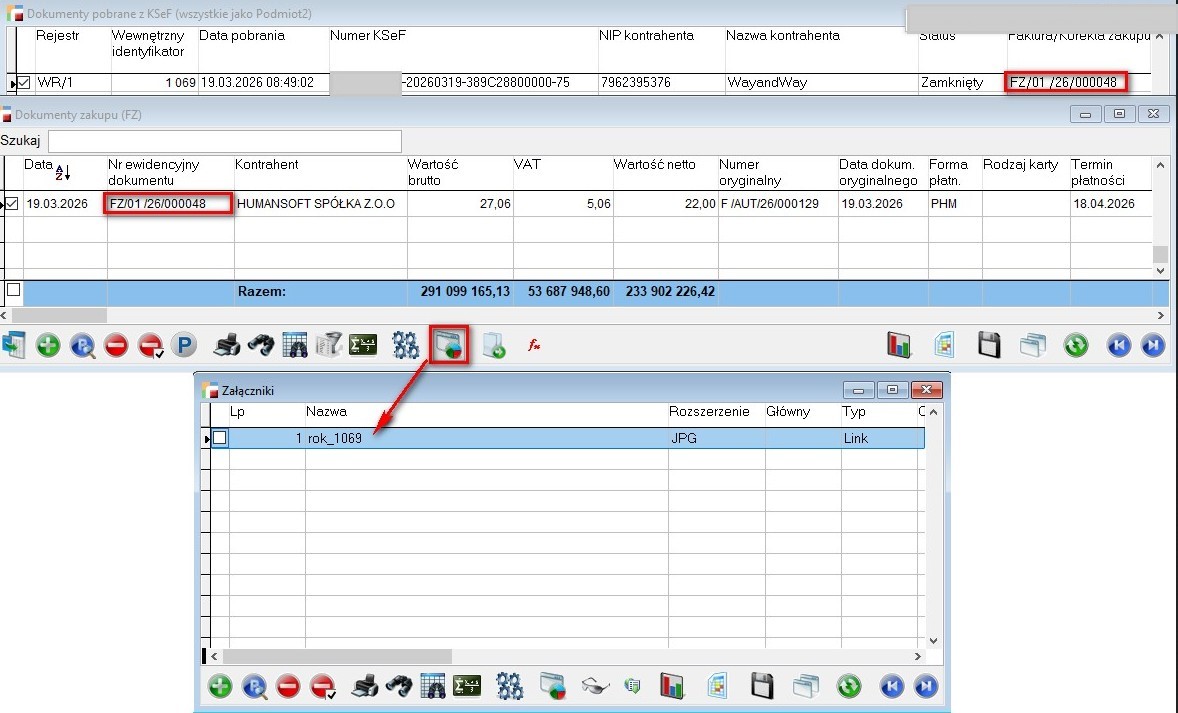
Task: Click sunglasses preview icon in Załączniki toolbar
Action: click(594, 686)
